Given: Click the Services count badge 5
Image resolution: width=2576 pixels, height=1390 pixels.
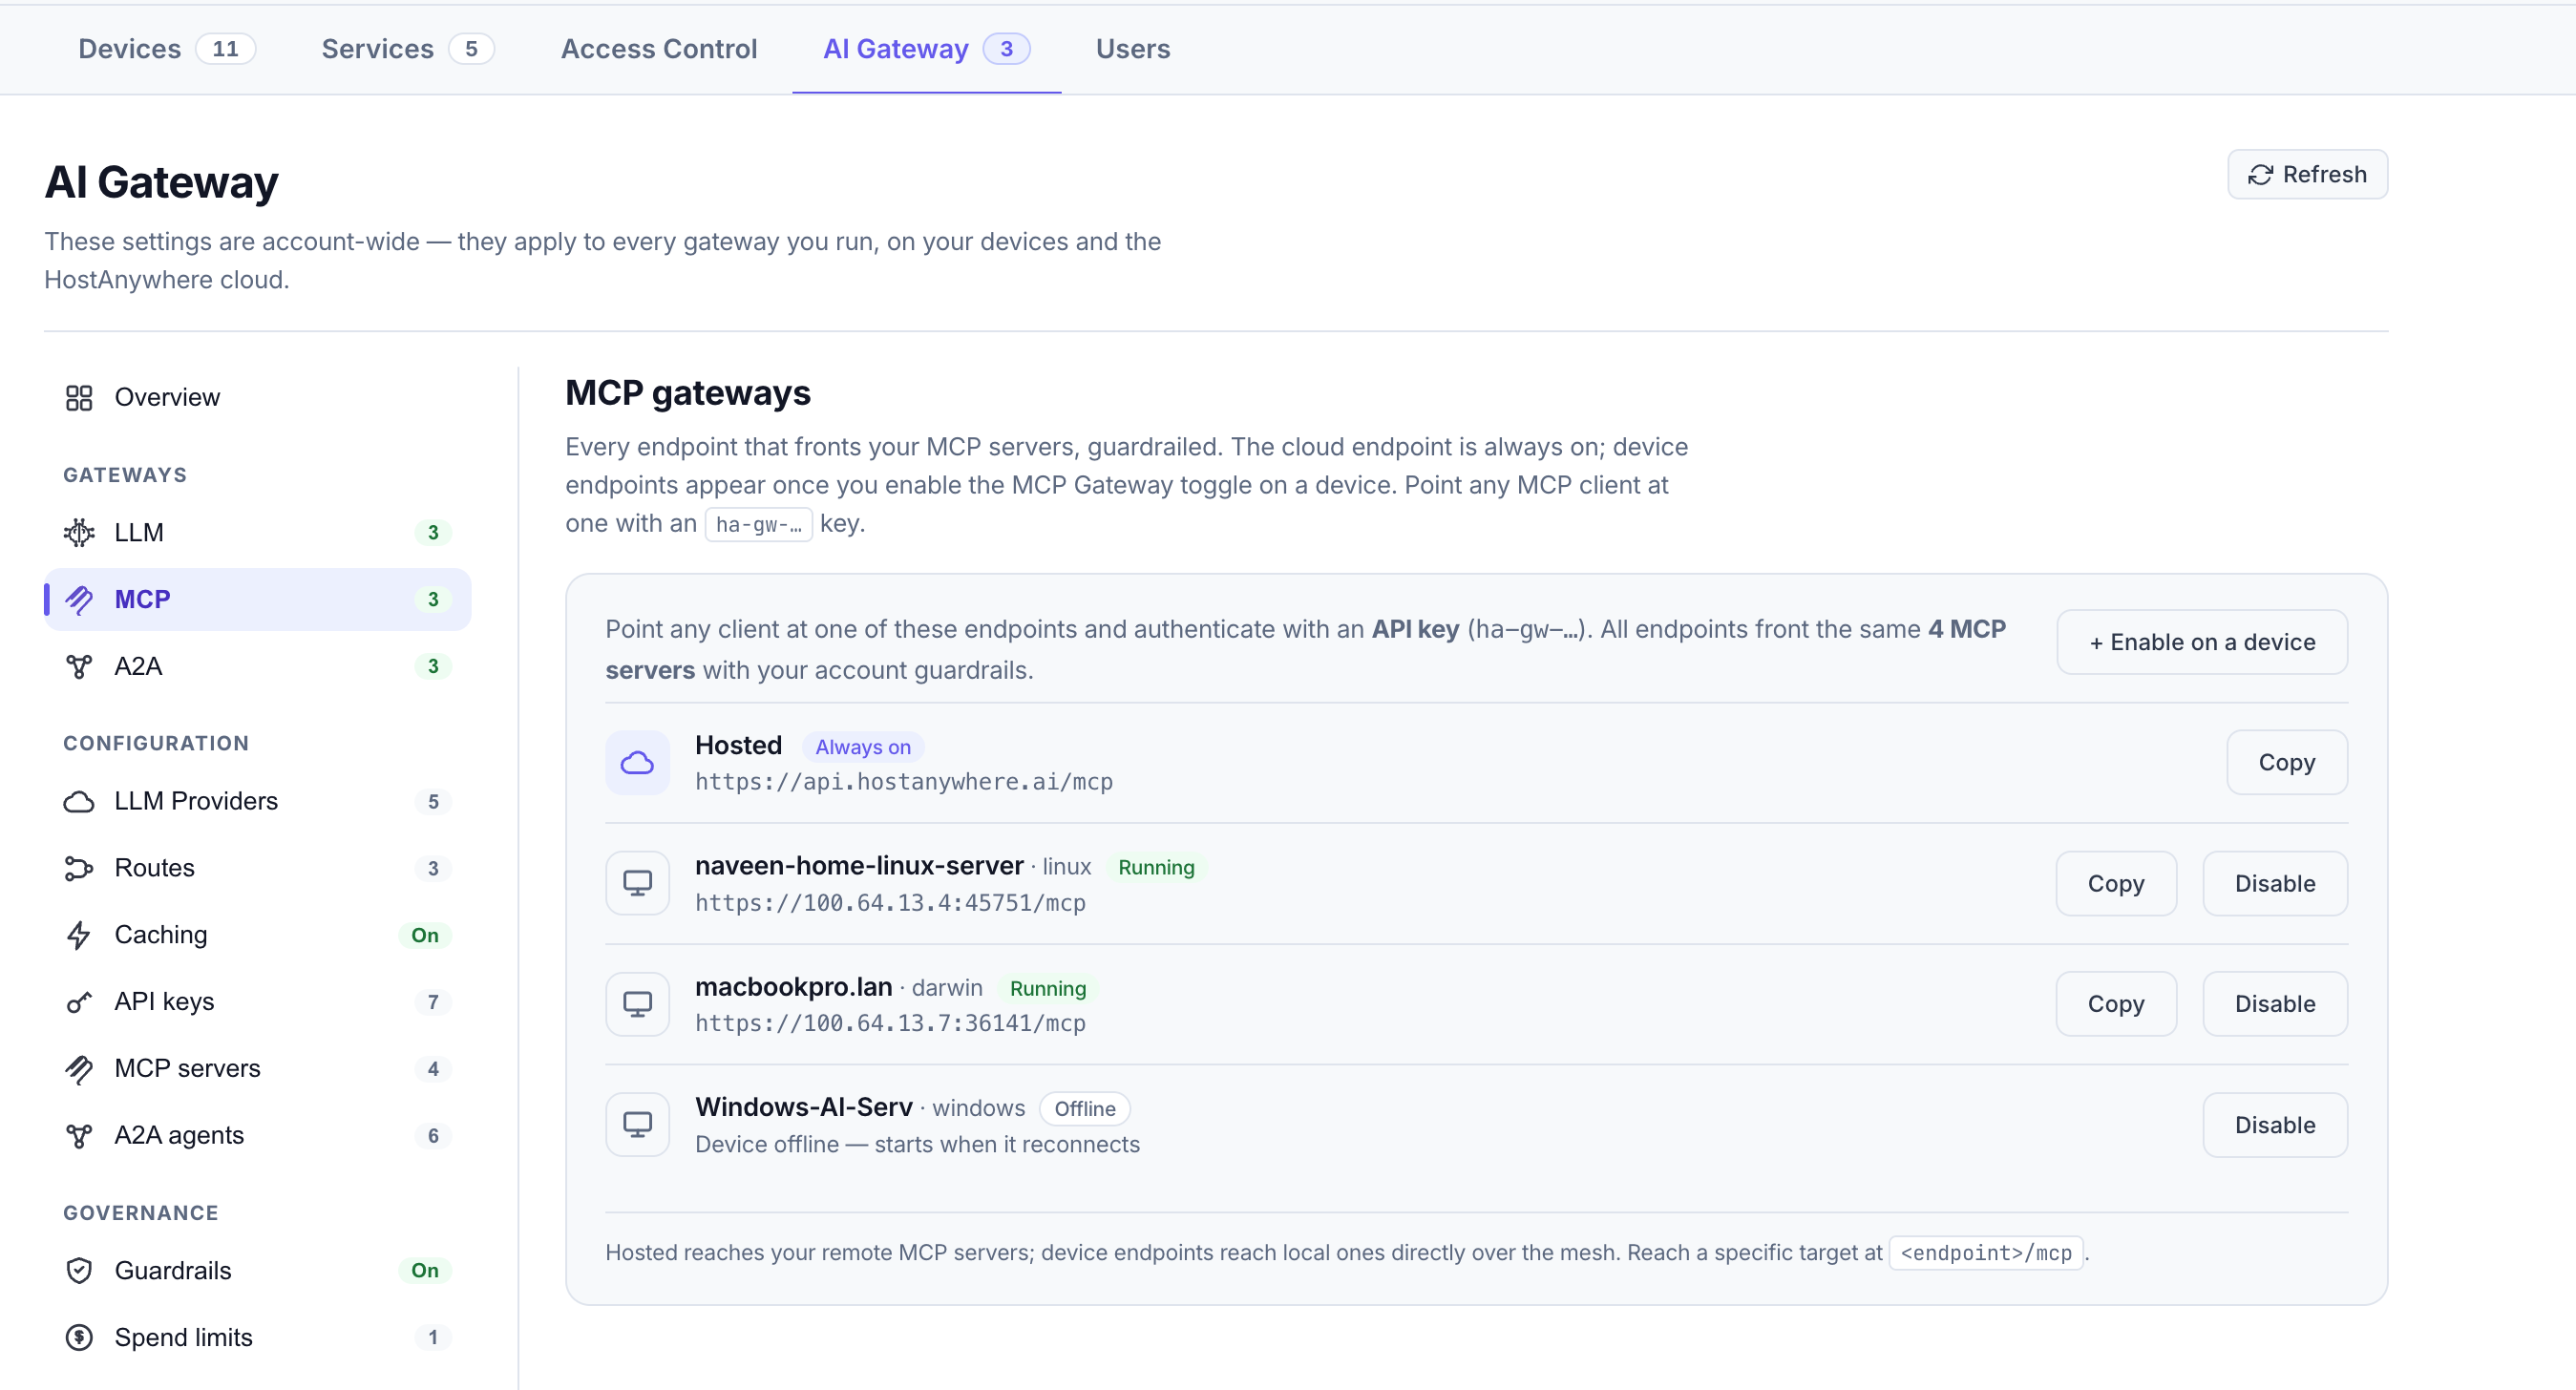Looking at the screenshot, I should click(x=471, y=49).
